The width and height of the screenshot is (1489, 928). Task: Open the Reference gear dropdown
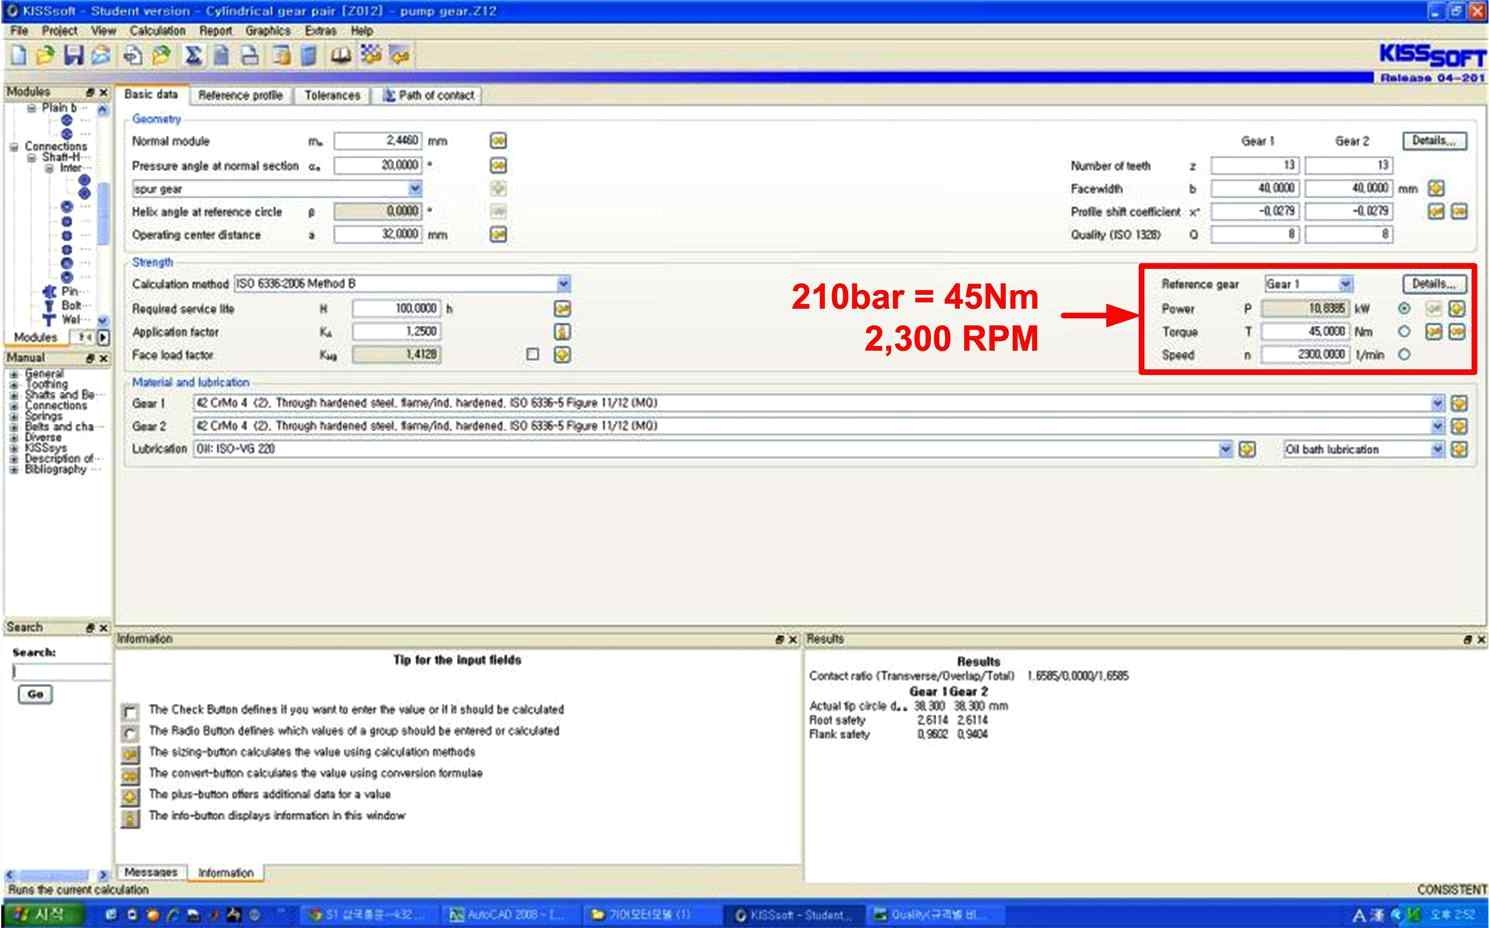pyautogui.click(x=1345, y=284)
